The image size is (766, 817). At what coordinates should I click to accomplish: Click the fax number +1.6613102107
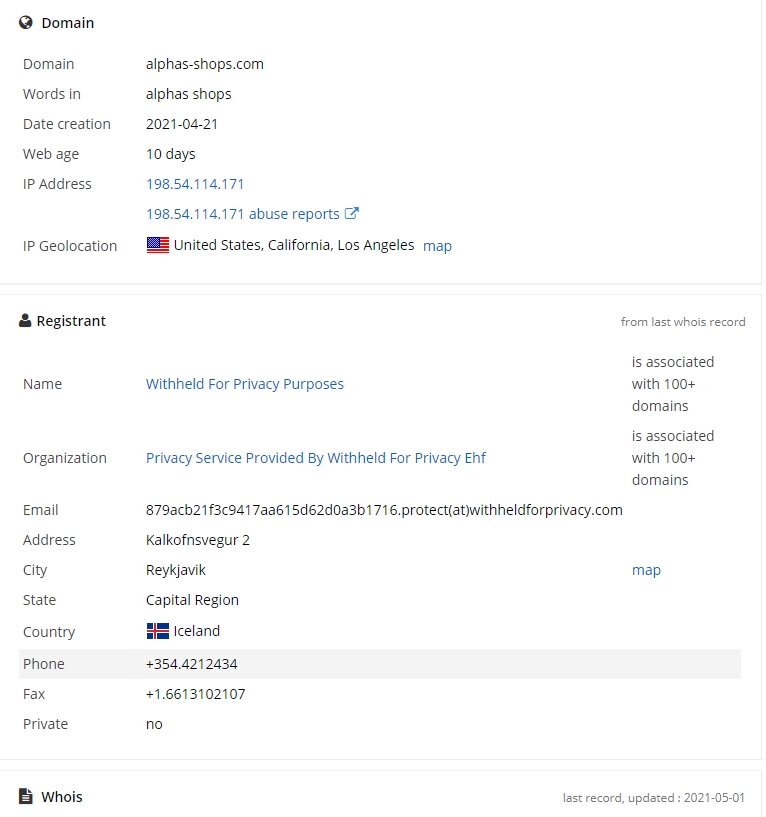click(195, 694)
